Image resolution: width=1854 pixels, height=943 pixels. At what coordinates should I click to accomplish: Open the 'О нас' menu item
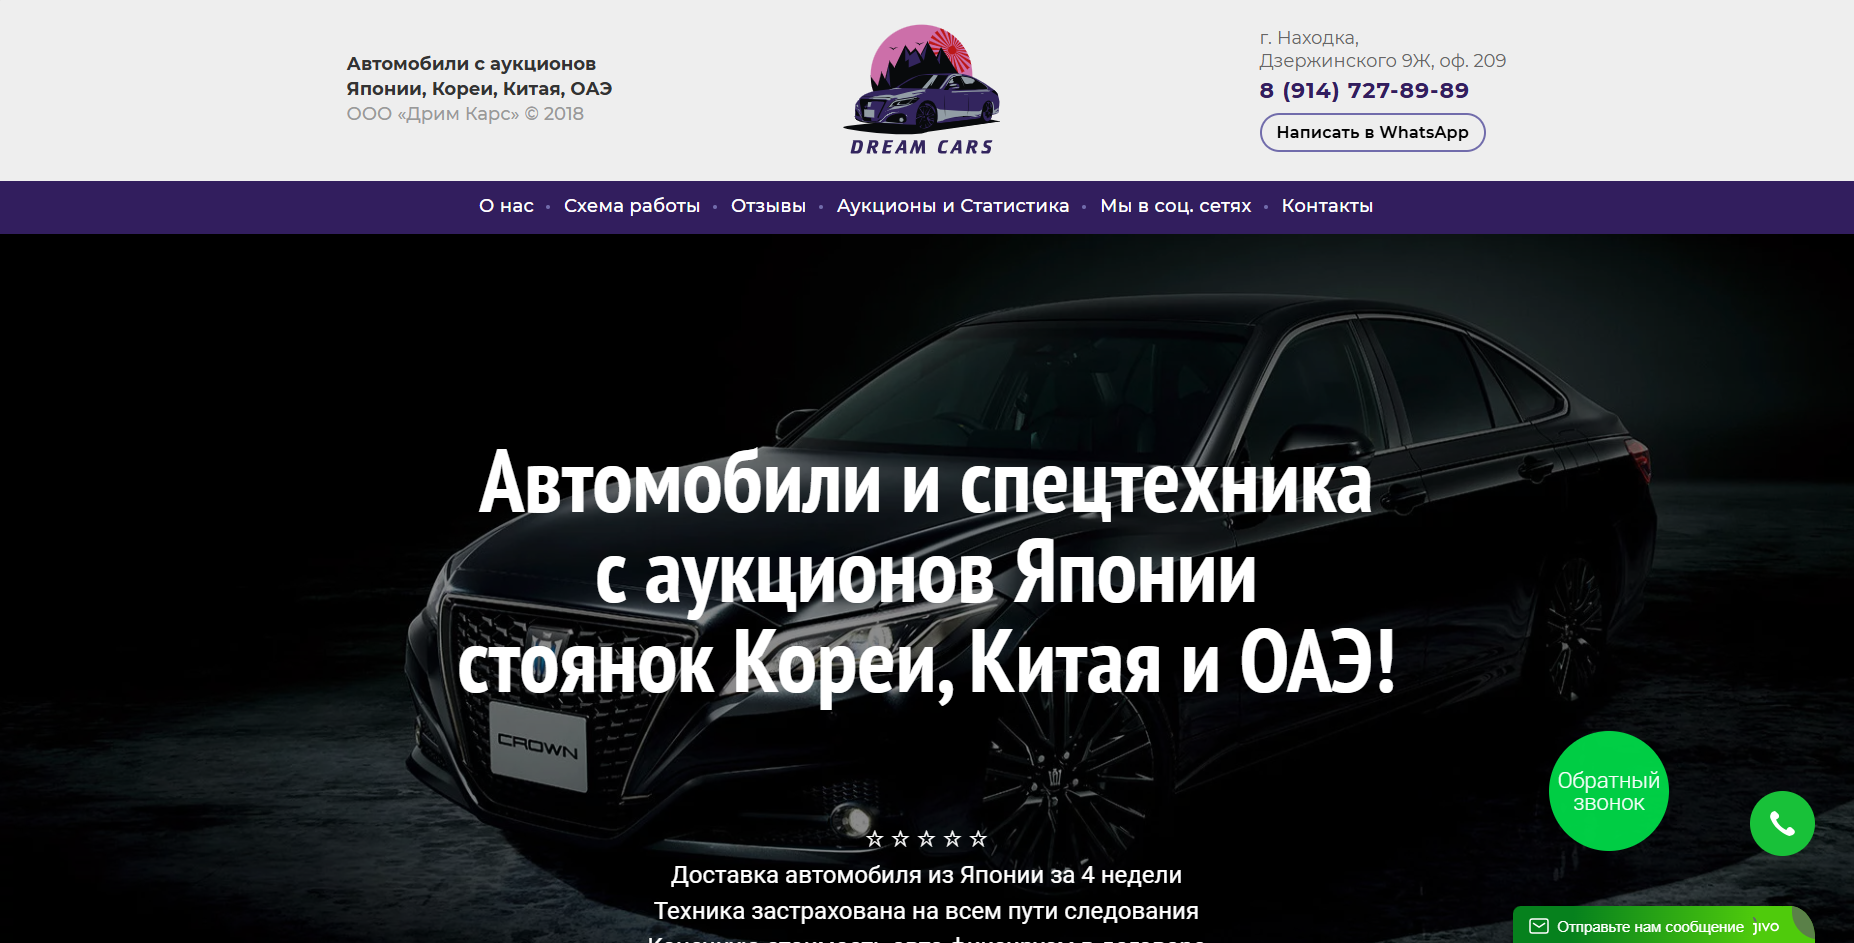(506, 206)
